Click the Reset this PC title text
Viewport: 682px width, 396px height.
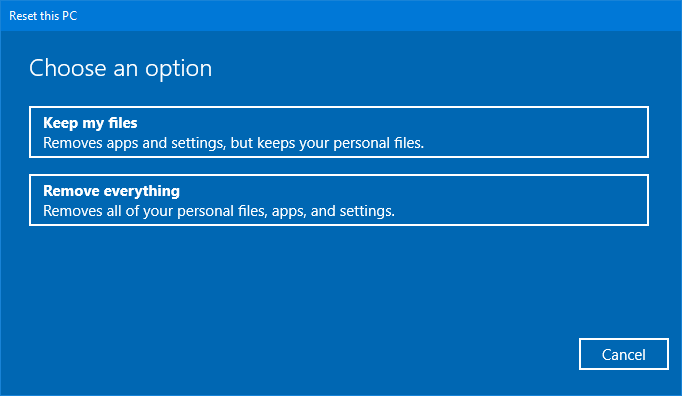(x=43, y=16)
